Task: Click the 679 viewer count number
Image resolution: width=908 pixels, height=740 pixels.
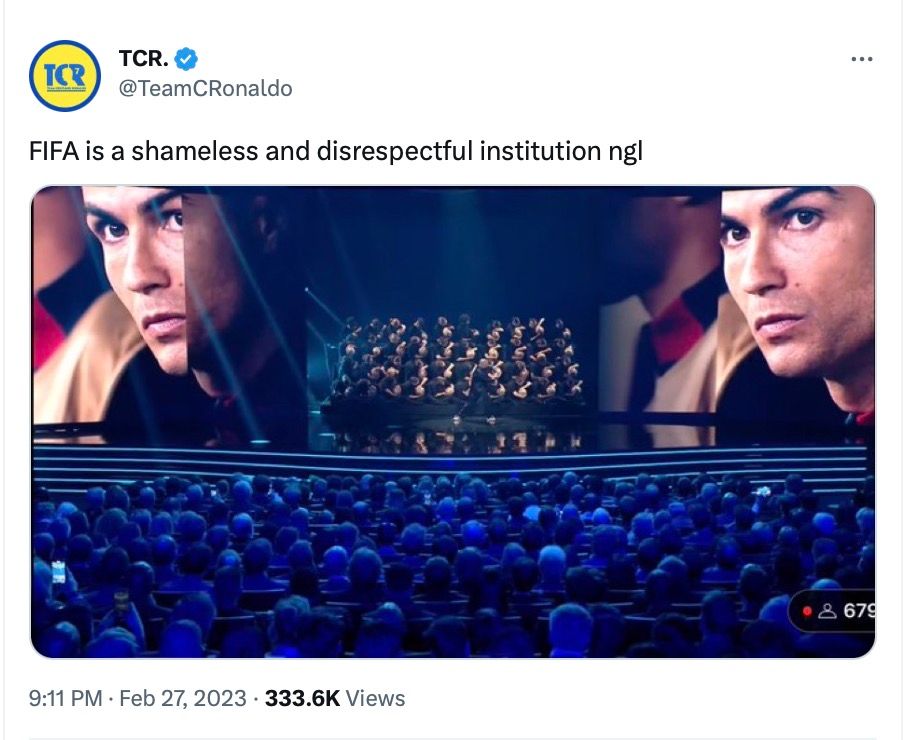Action: click(859, 610)
